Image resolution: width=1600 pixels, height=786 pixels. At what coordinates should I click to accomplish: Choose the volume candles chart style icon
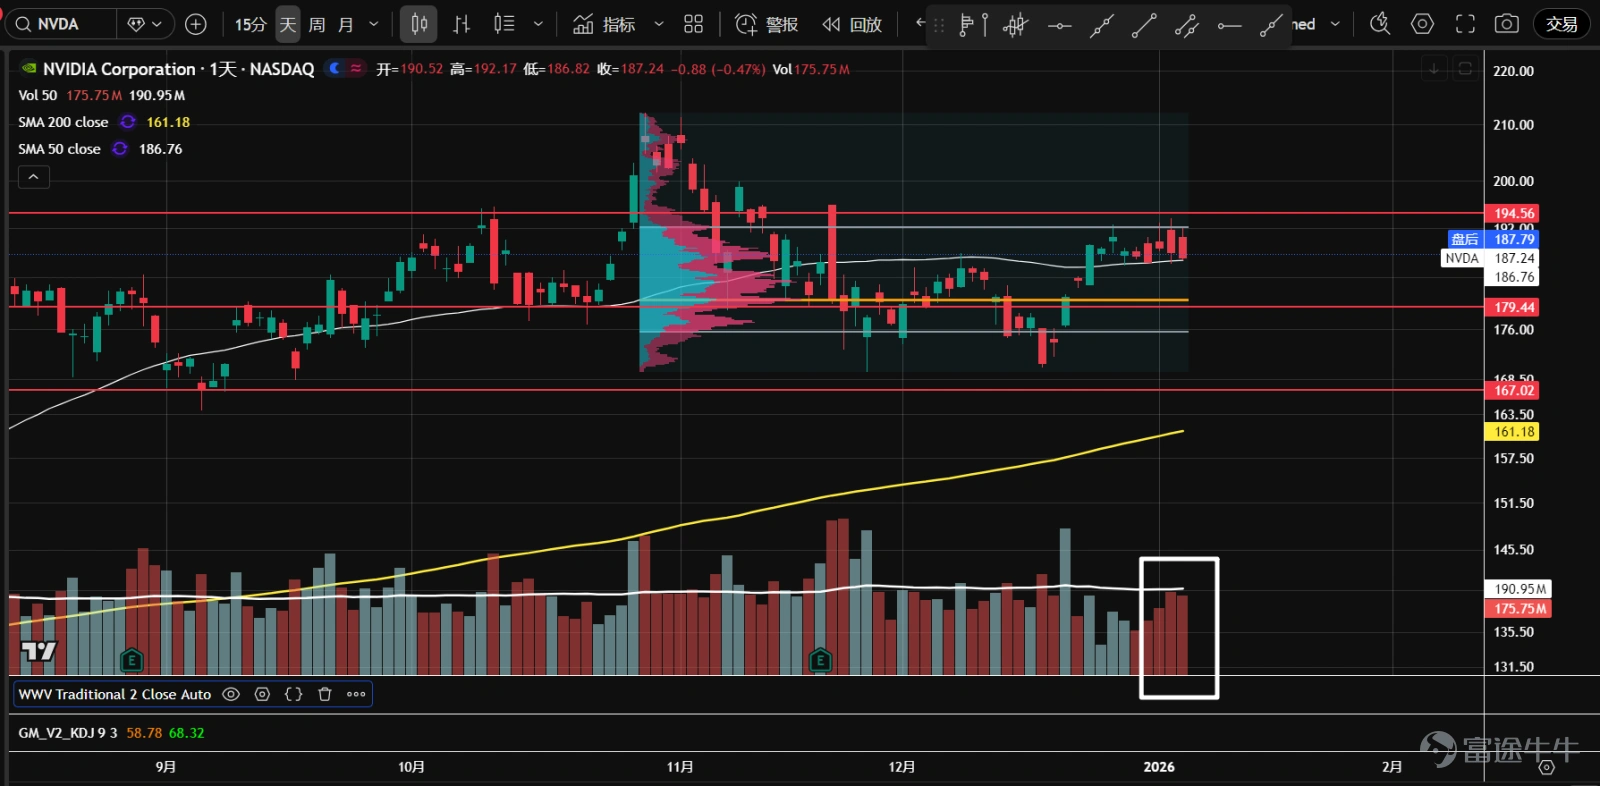coord(504,24)
